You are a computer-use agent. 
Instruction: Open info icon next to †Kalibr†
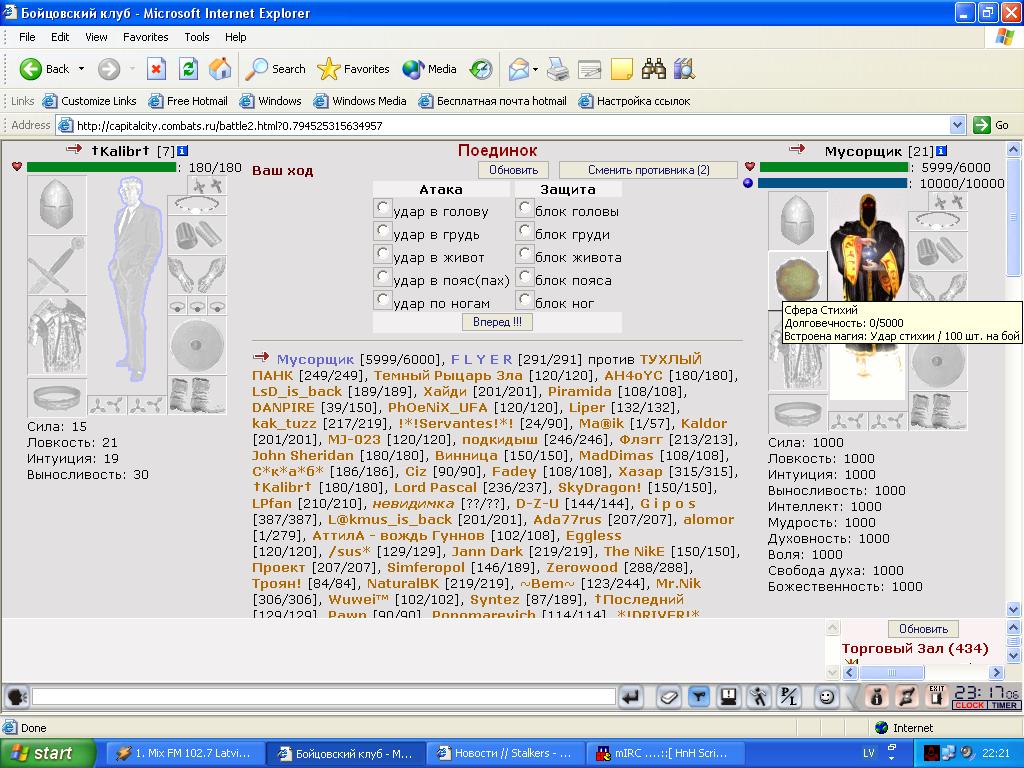182,151
